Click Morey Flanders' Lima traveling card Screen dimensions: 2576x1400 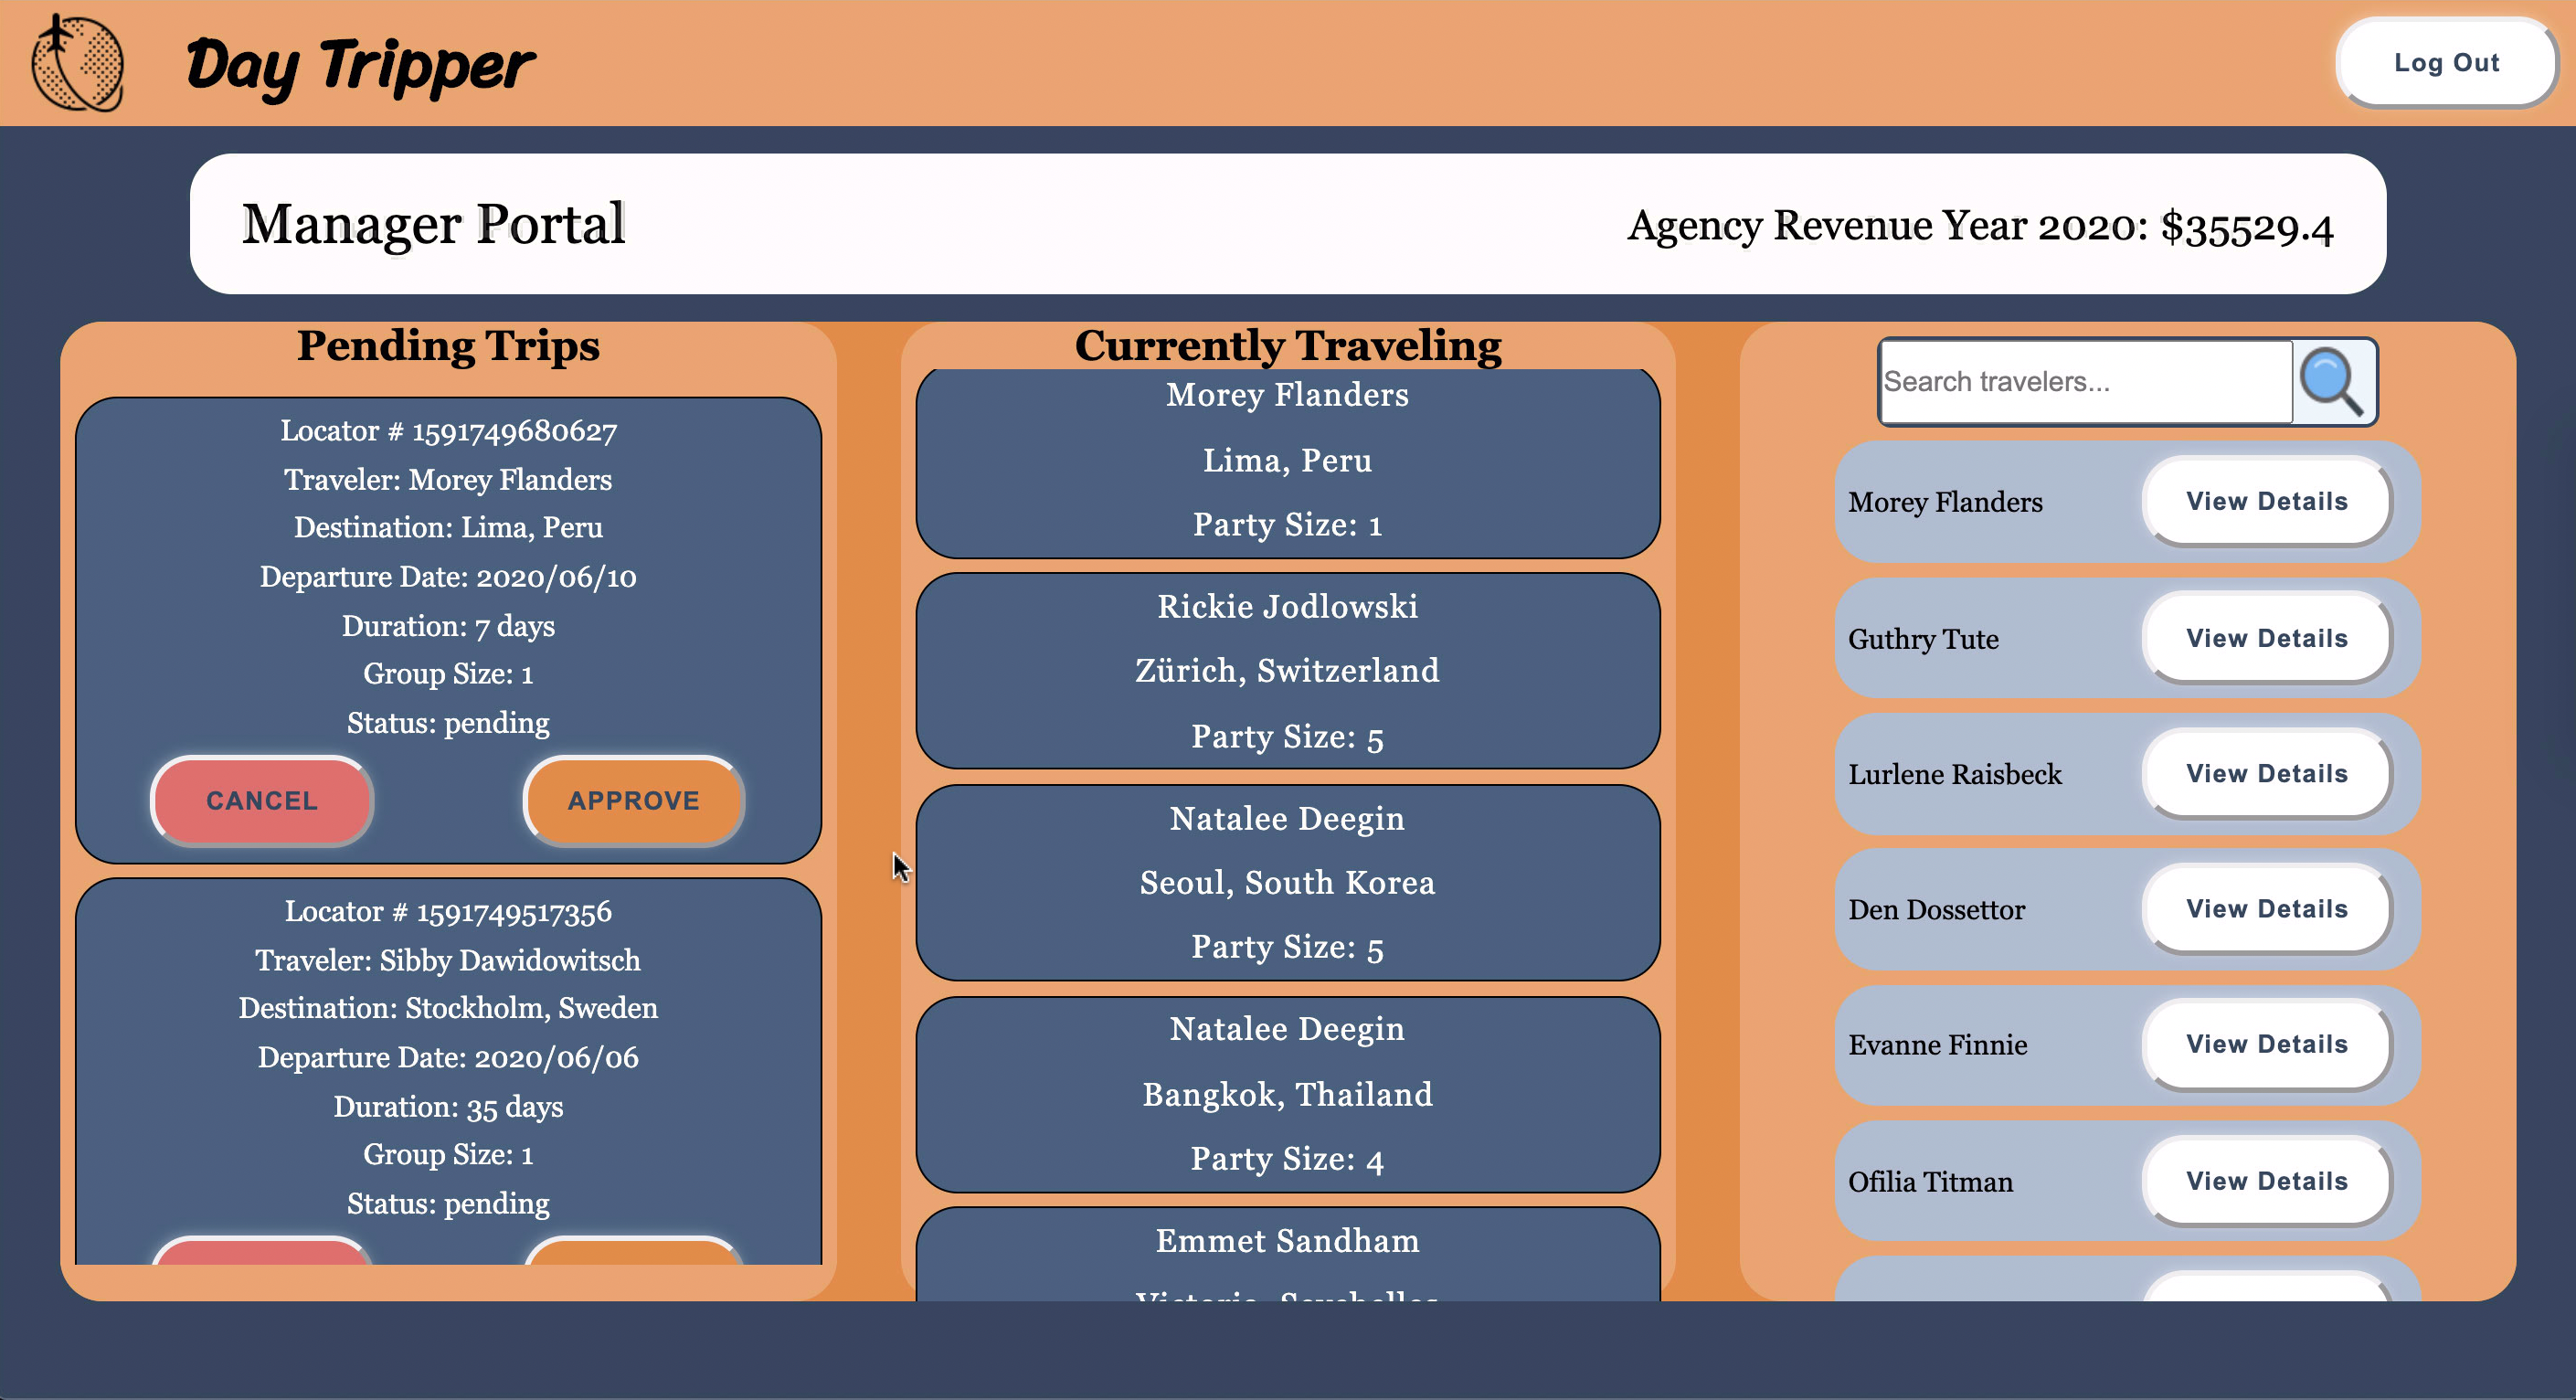pyautogui.click(x=1287, y=461)
